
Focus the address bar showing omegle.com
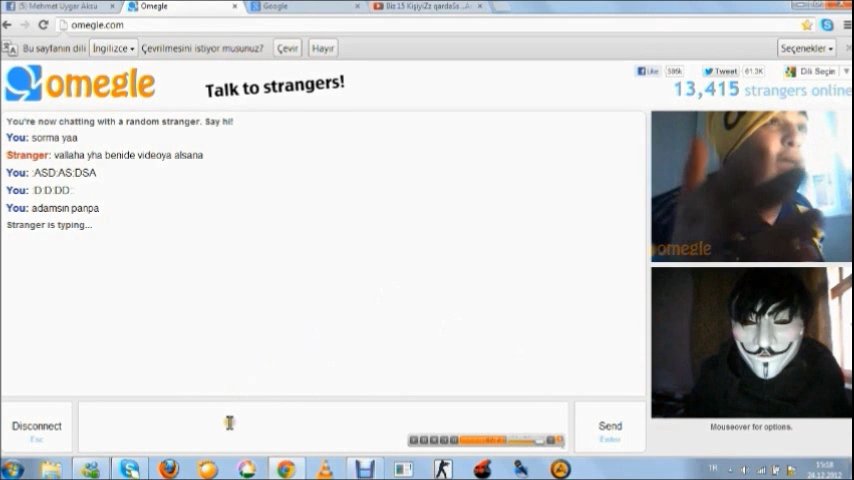[428, 25]
